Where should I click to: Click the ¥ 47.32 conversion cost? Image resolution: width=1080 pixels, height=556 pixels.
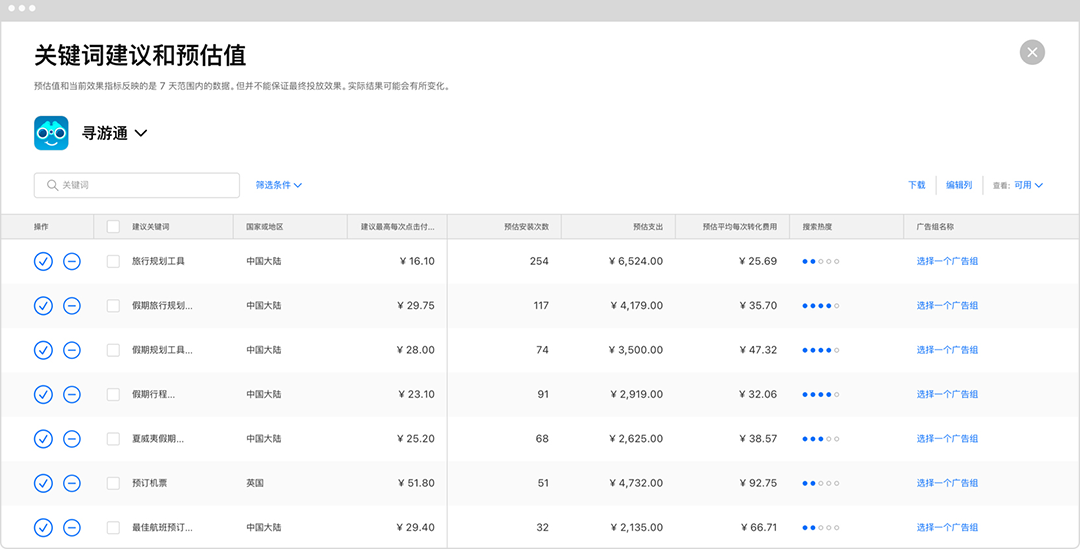(x=758, y=350)
